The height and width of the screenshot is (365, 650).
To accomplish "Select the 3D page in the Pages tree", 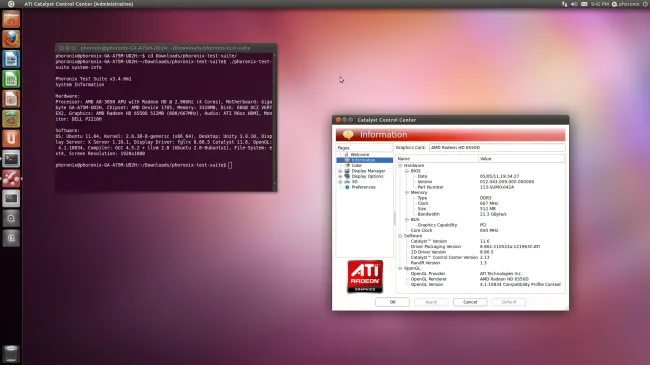I will coord(354,182).
